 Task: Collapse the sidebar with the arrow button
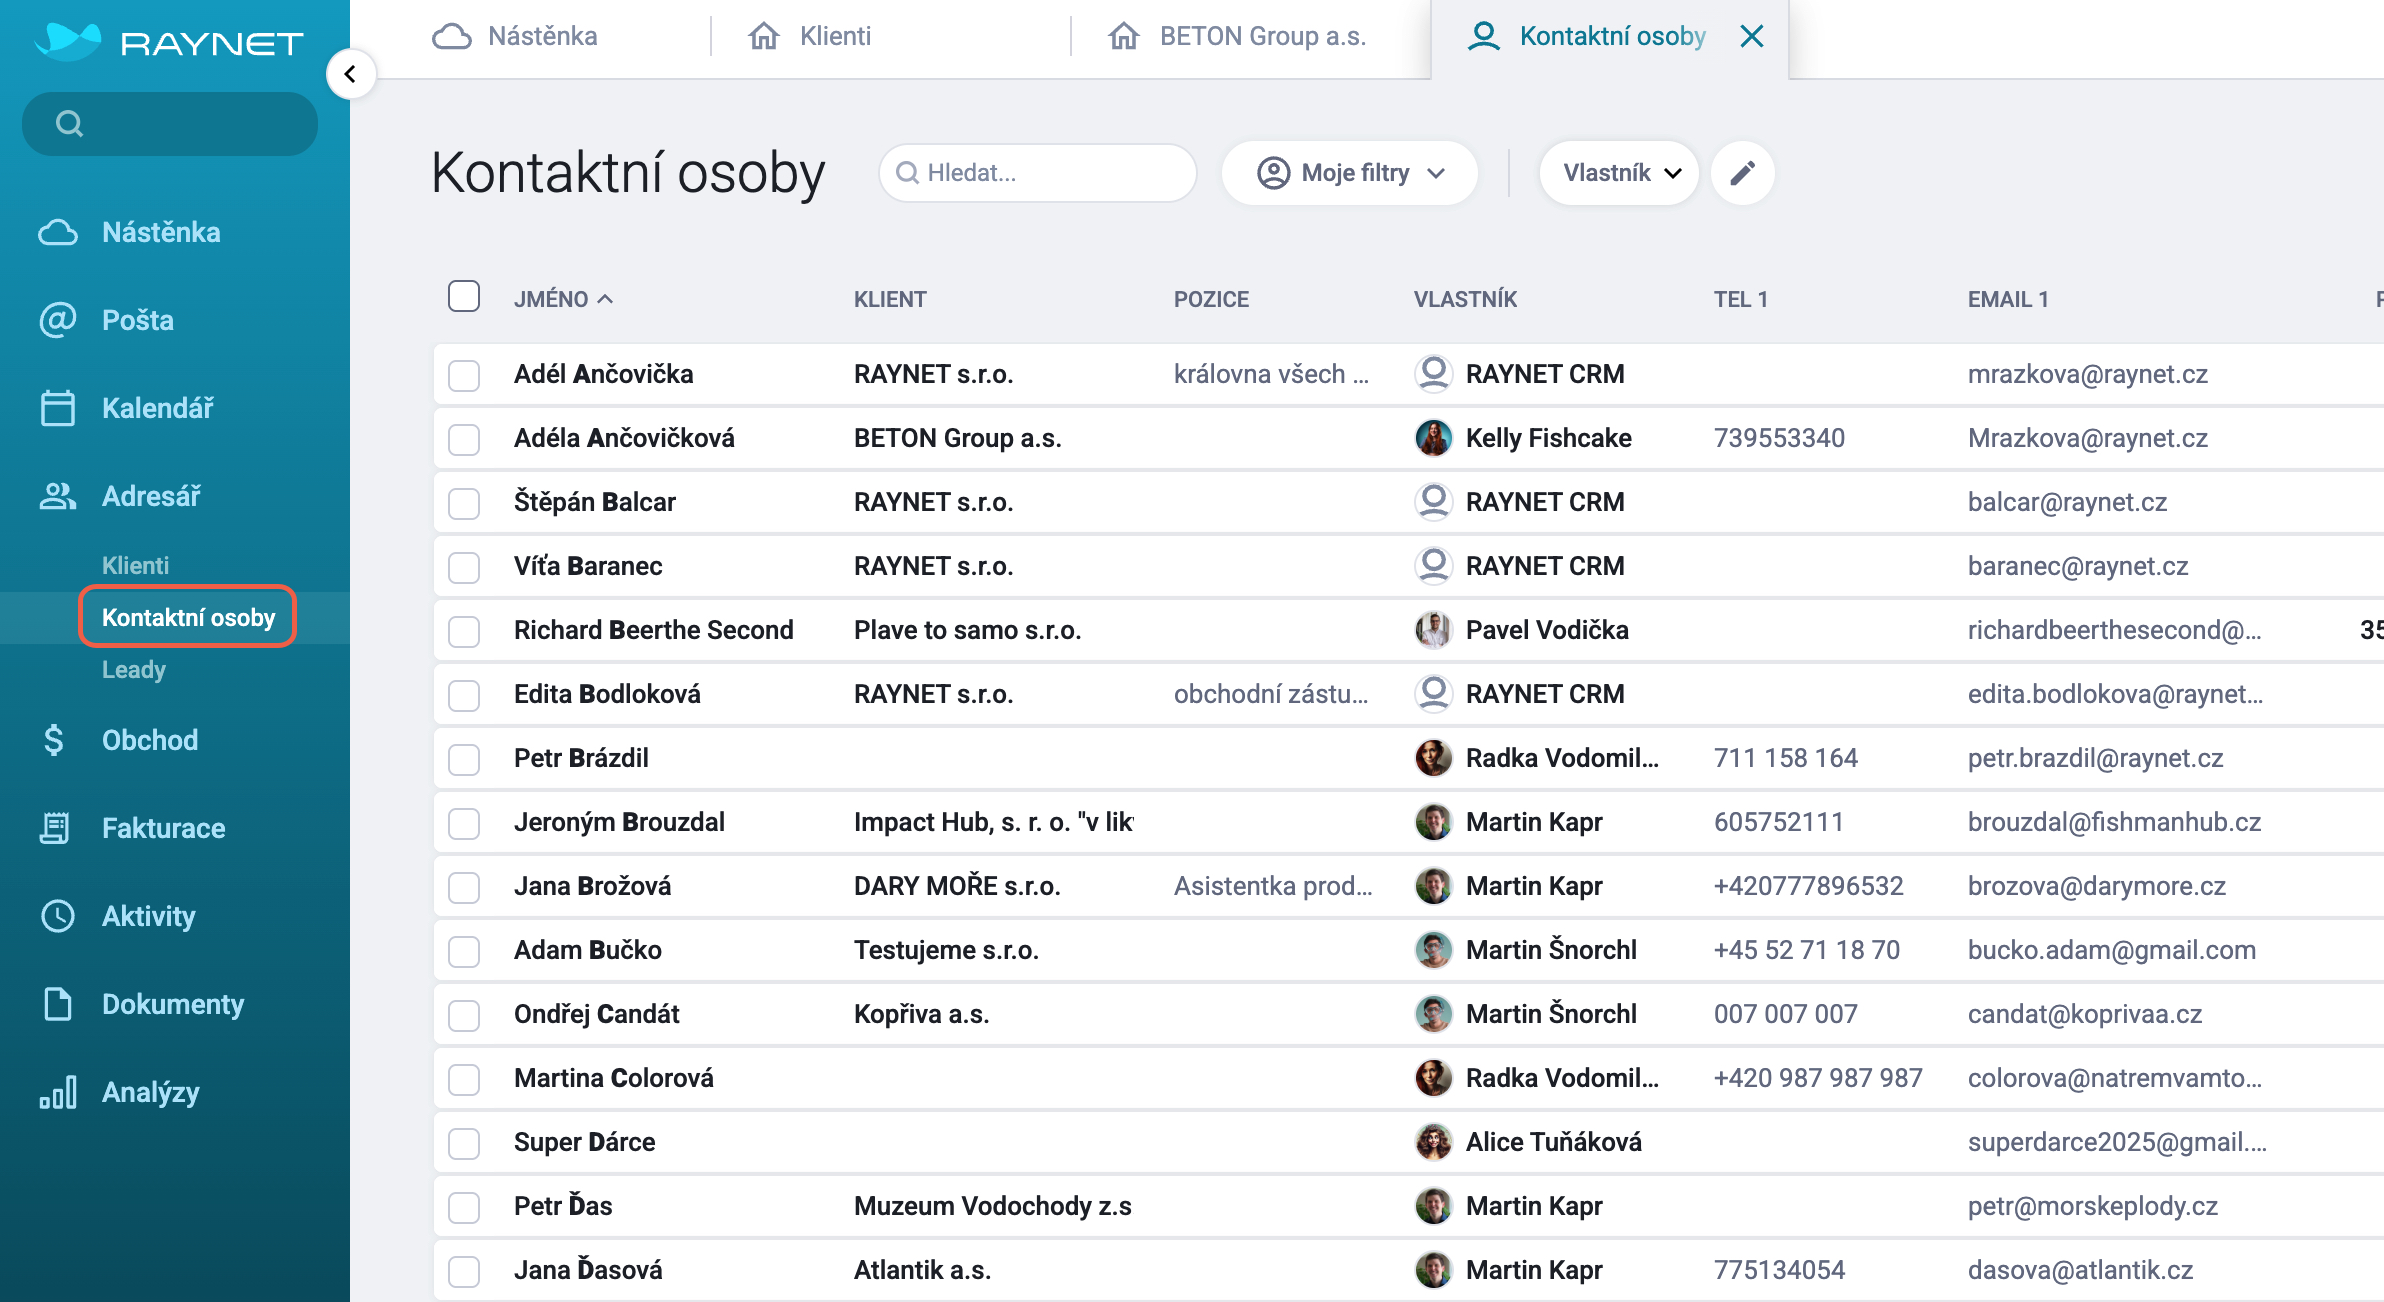pos(350,74)
